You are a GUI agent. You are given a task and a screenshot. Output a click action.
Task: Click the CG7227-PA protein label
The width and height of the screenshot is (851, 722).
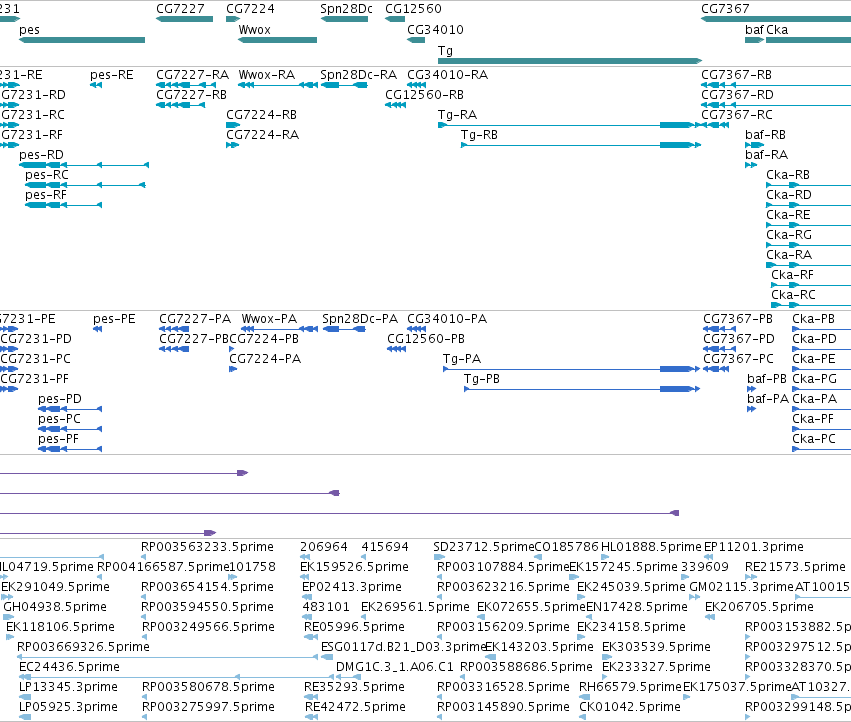[195, 319]
